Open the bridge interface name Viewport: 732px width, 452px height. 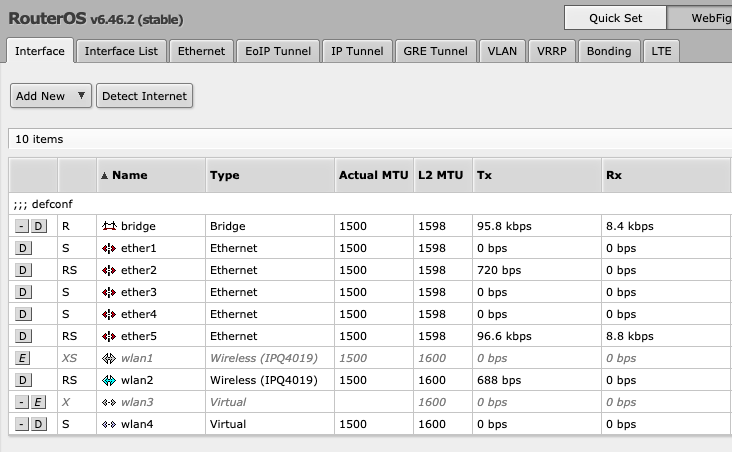click(x=138, y=226)
